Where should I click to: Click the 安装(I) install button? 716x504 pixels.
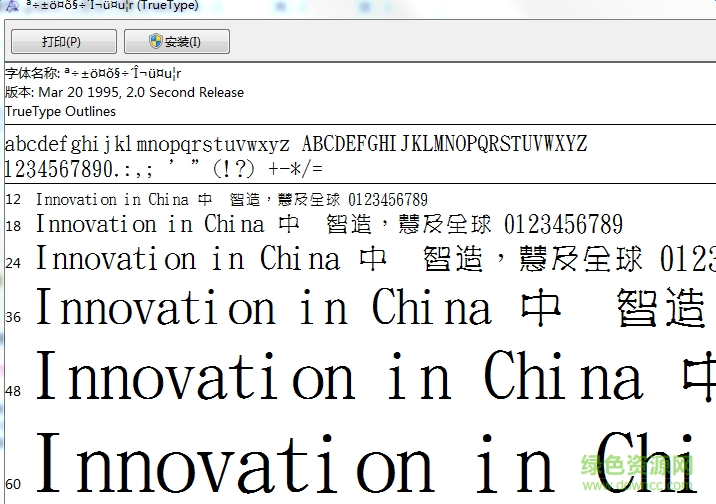(177, 42)
